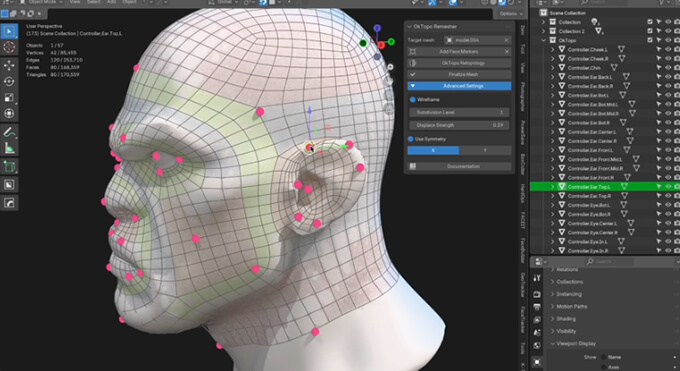The image size is (680, 371).
Task: Uncheck the Collection 2 exclude checkbox
Action: pyautogui.click(x=650, y=31)
